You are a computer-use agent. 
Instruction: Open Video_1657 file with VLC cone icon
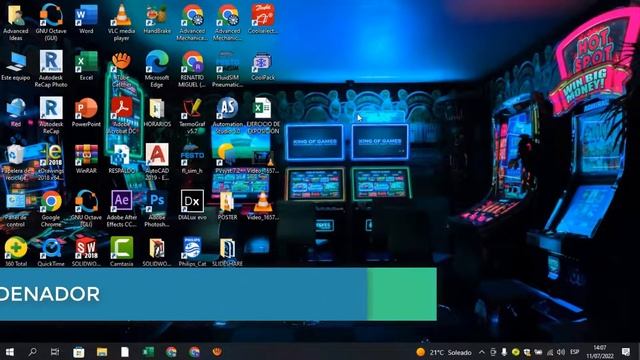pyautogui.click(x=263, y=206)
